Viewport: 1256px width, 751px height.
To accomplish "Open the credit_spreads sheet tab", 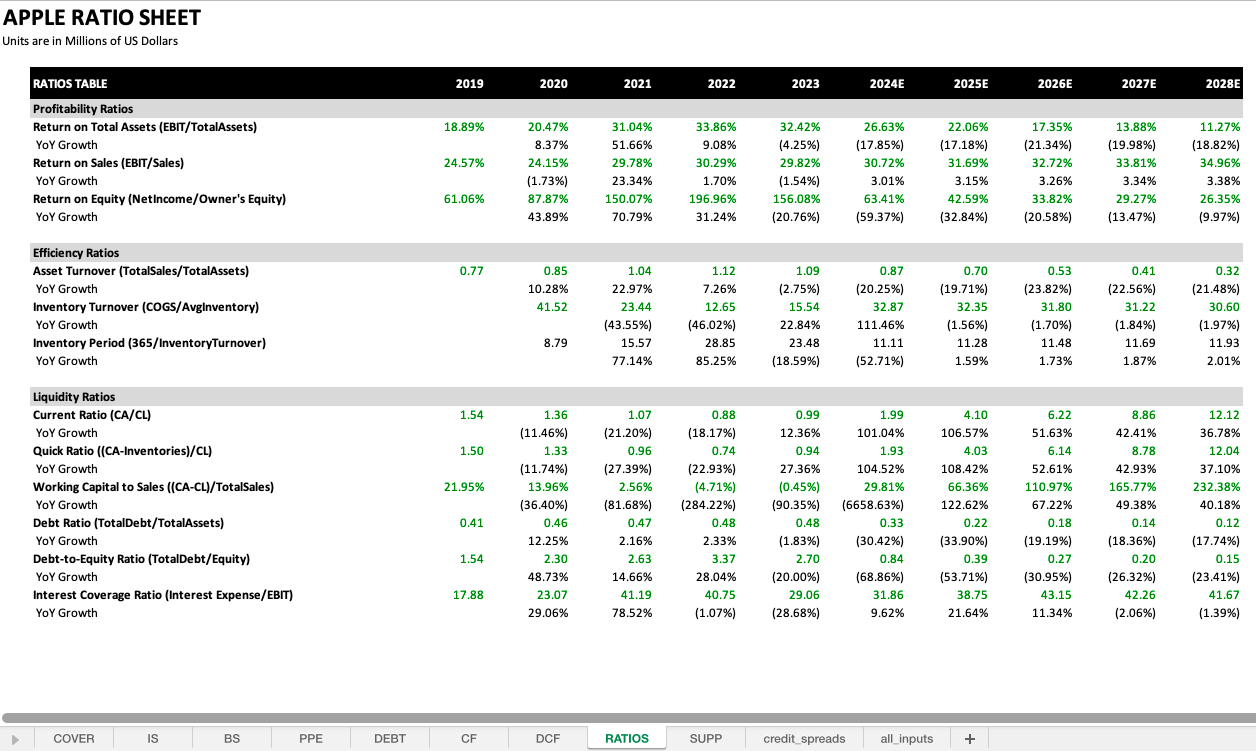I will point(804,739).
